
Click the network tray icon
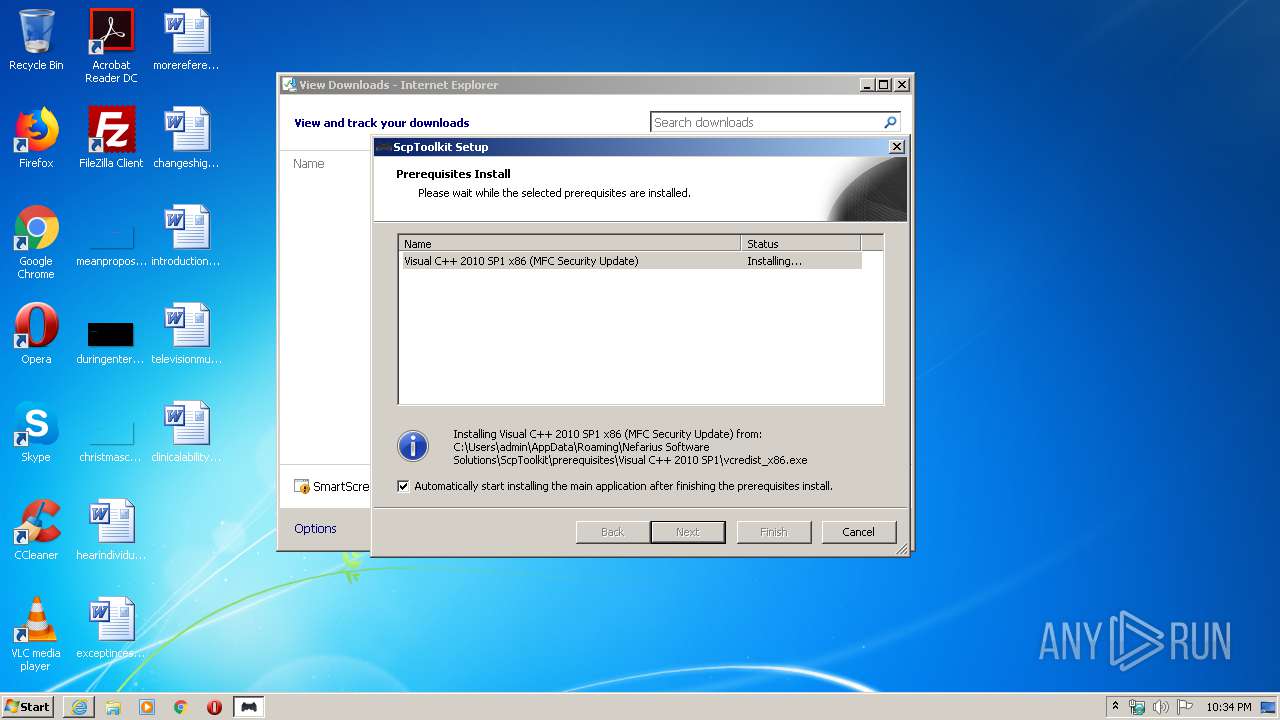point(1137,707)
